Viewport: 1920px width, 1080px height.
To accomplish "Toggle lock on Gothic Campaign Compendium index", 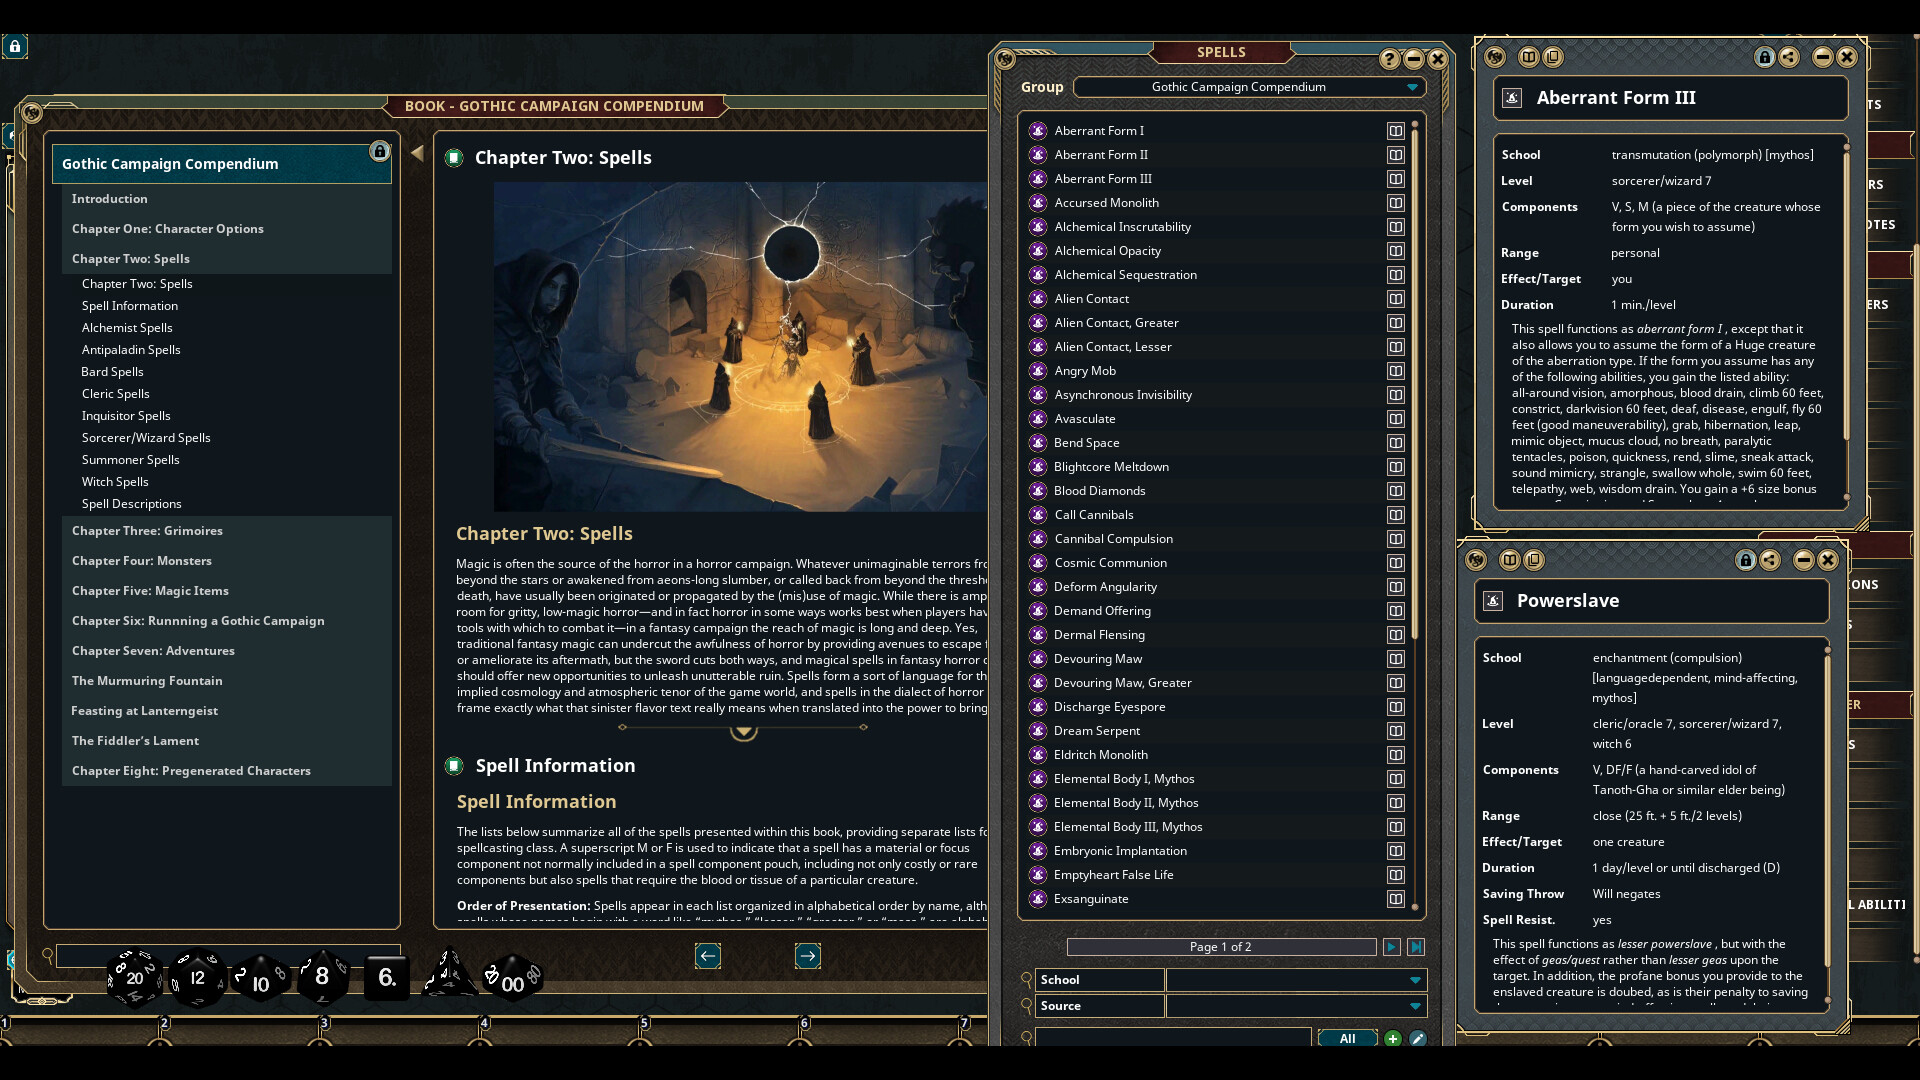I will (379, 151).
